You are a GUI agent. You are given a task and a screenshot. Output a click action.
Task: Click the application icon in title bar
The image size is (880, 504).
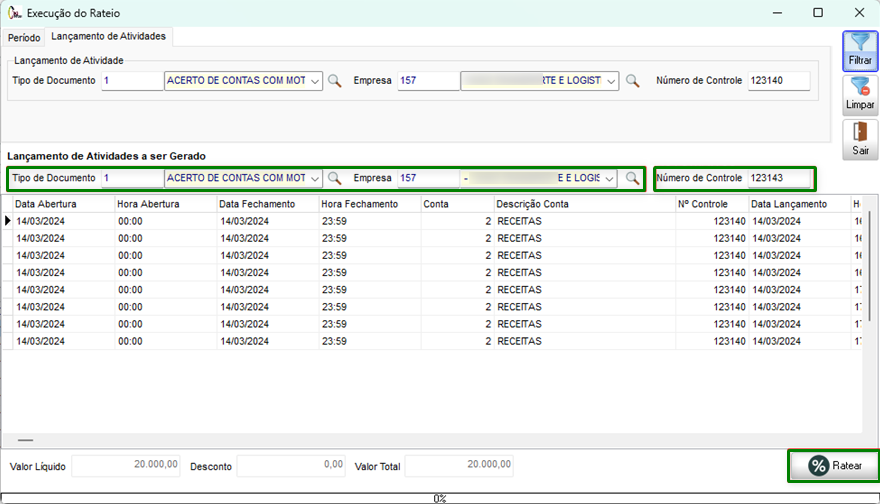[x=15, y=12]
